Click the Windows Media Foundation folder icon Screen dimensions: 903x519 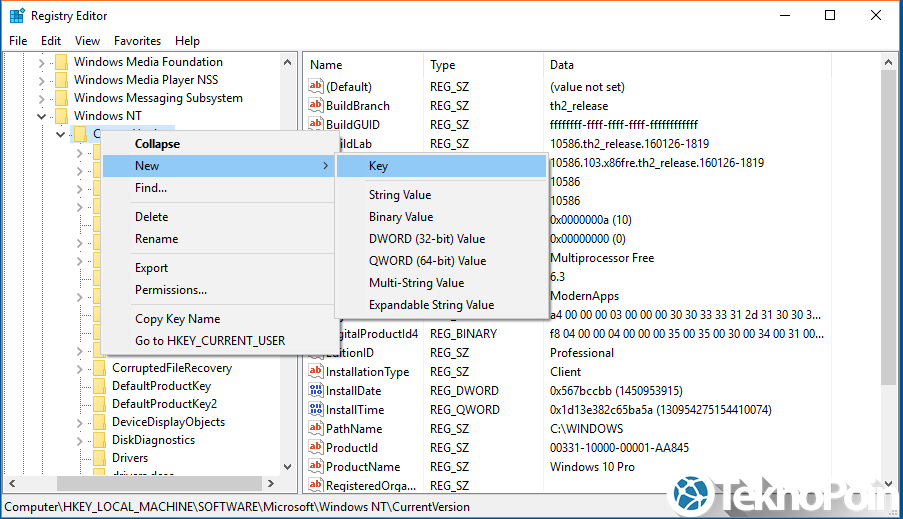pyautogui.click(x=61, y=62)
